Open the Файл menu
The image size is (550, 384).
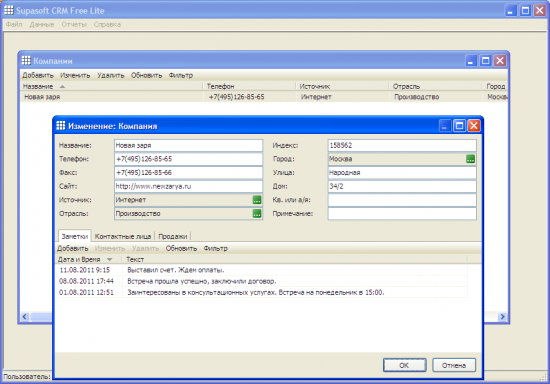click(14, 24)
